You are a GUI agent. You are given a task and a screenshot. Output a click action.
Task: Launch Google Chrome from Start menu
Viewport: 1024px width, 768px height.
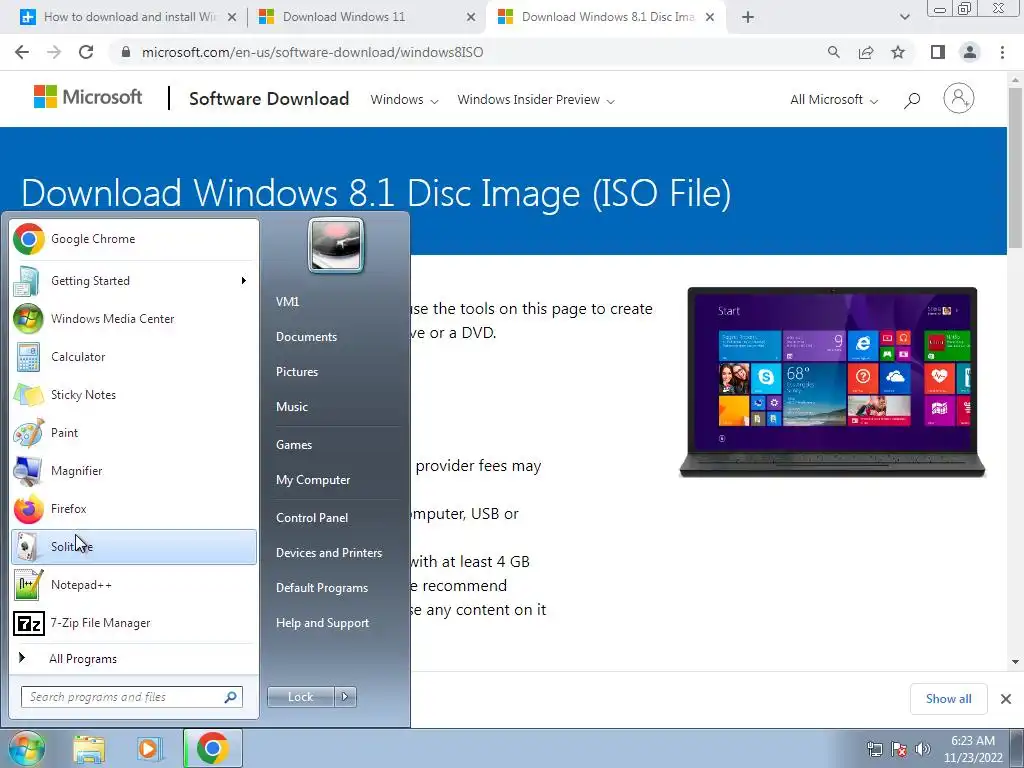[x=134, y=239]
